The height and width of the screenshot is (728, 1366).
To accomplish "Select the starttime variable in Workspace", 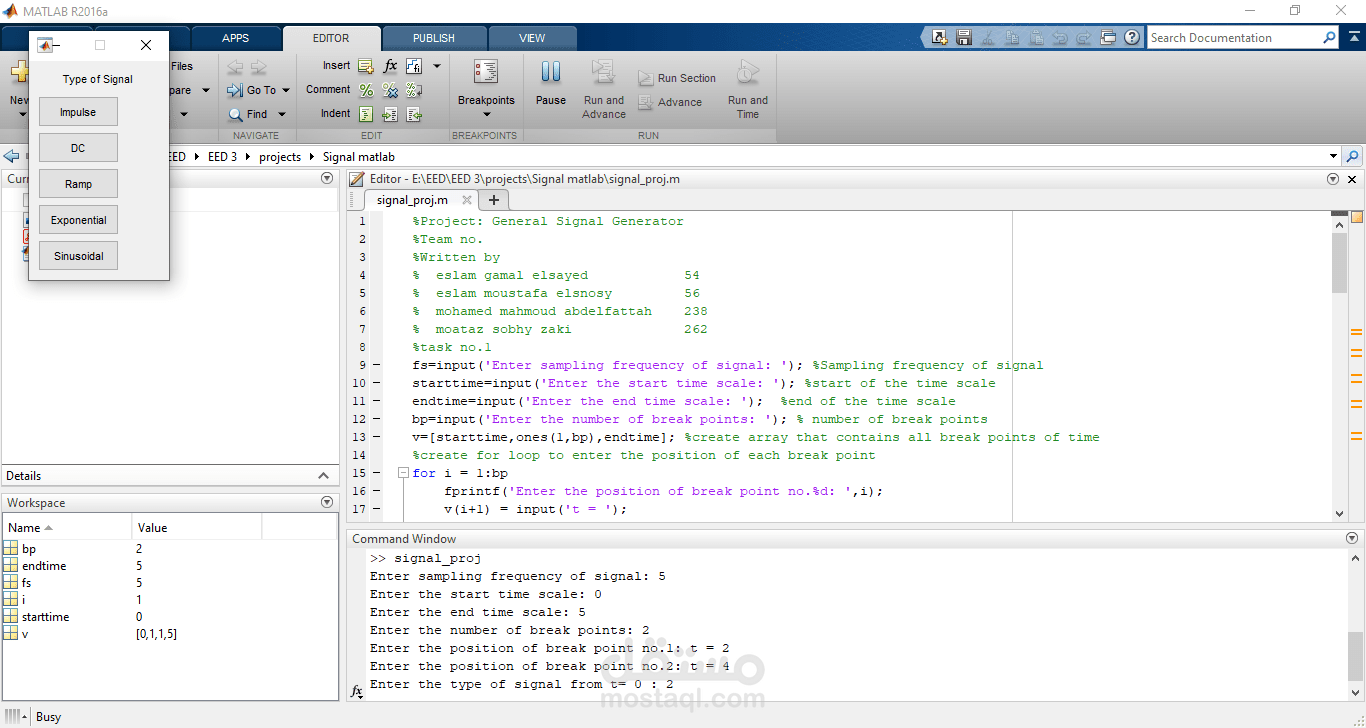I will click(46, 617).
